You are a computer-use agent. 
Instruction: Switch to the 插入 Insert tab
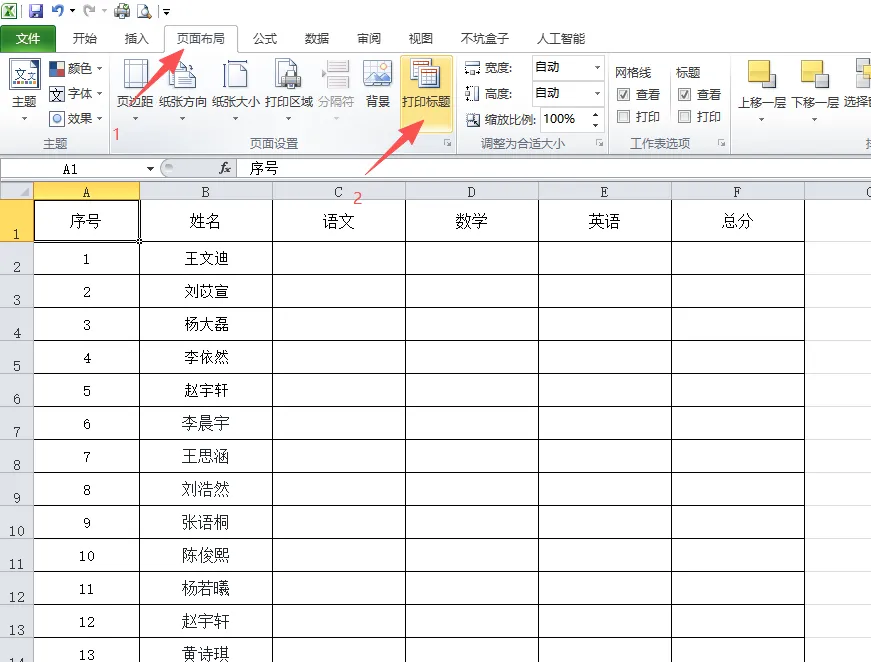click(x=137, y=38)
